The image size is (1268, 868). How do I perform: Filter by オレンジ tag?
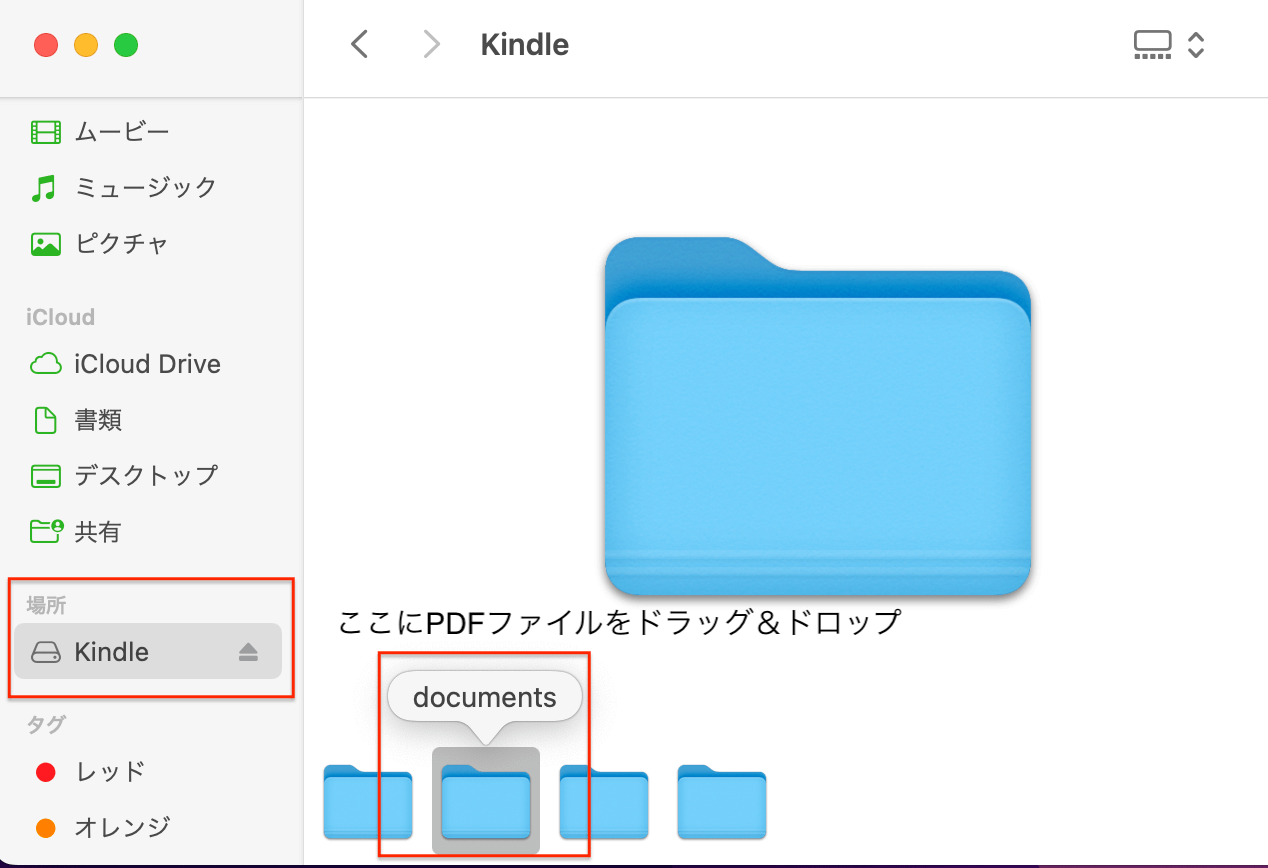[102, 827]
